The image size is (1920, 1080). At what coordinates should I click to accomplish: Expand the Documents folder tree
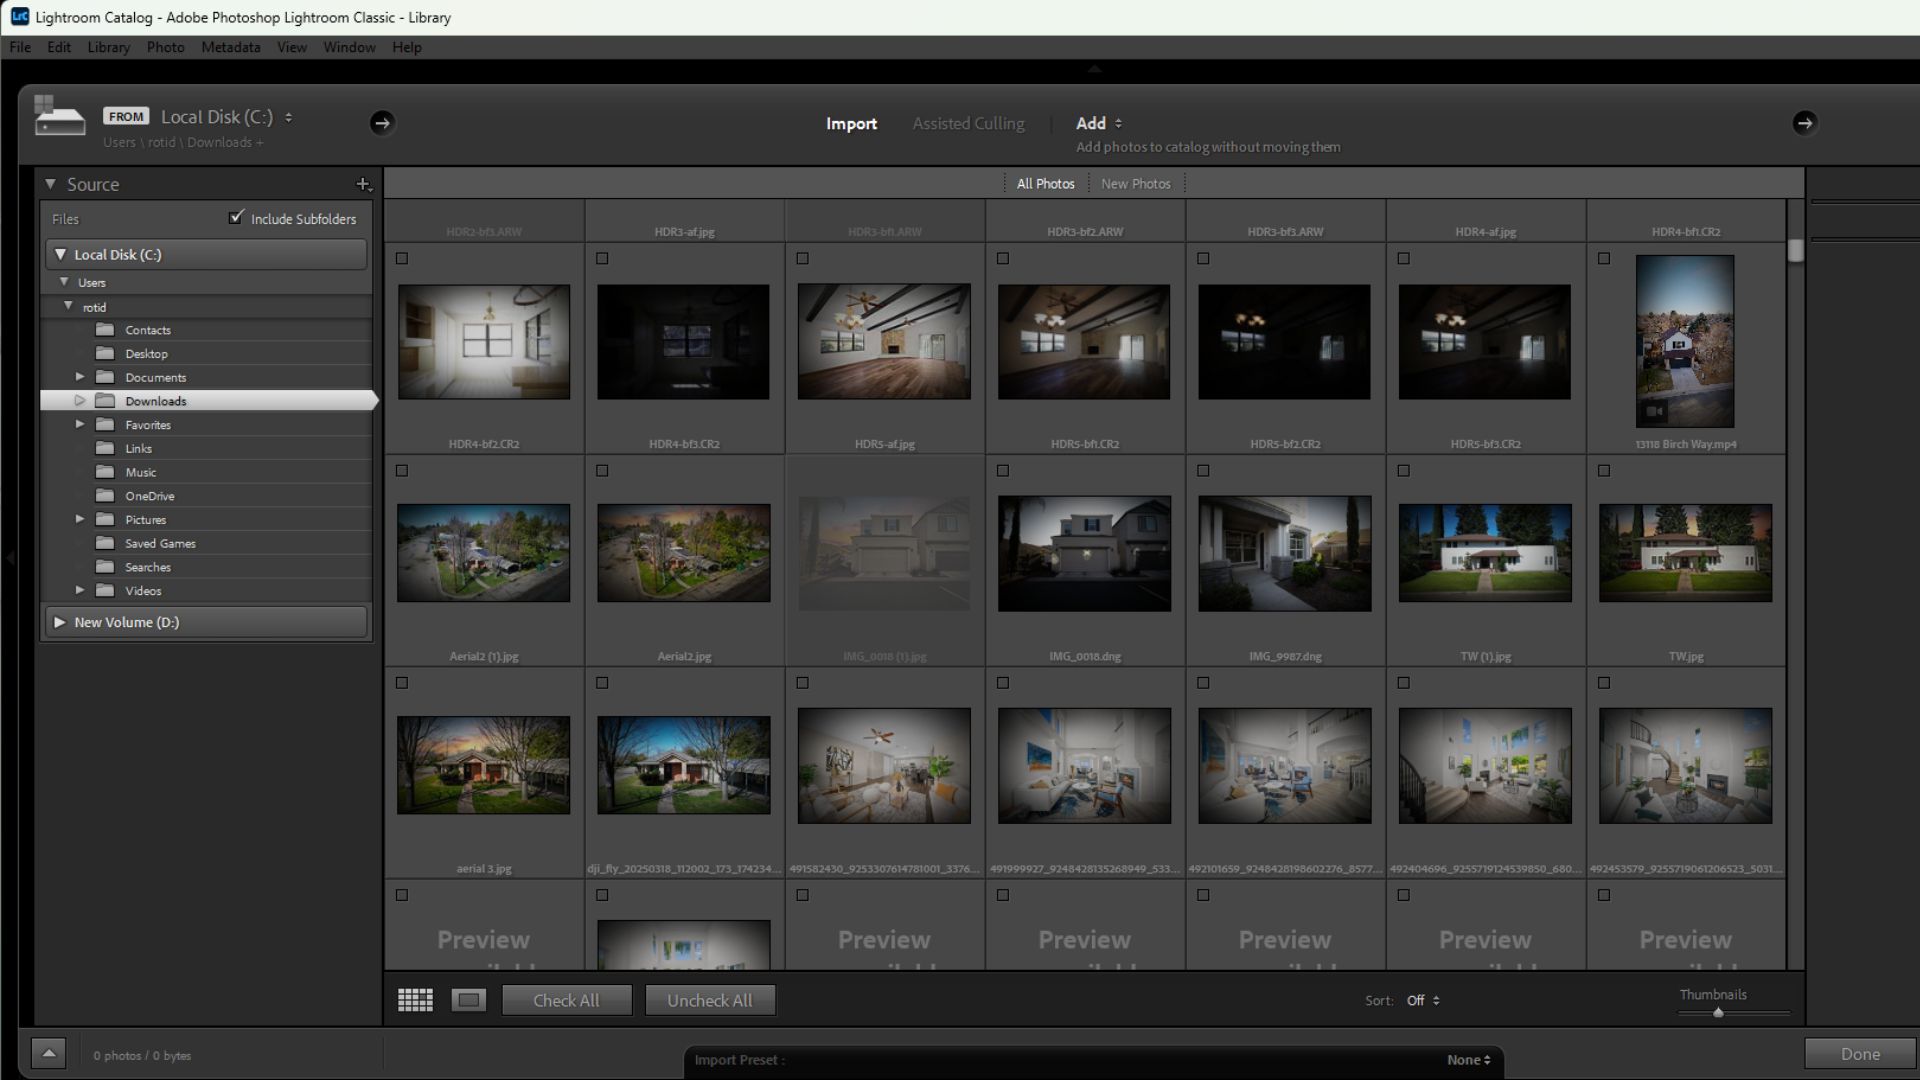(80, 377)
